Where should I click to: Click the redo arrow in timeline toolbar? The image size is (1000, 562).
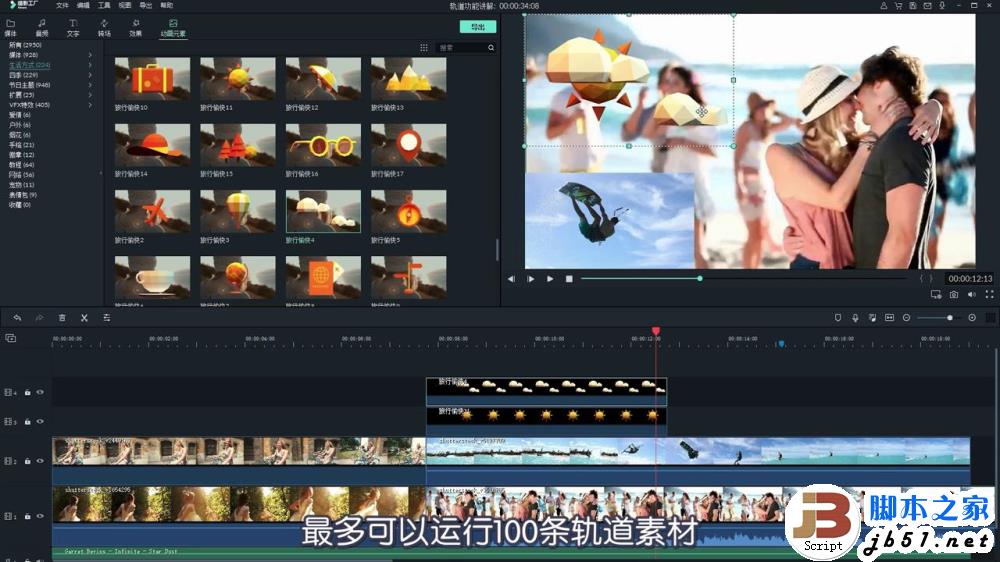pyautogui.click(x=40, y=318)
